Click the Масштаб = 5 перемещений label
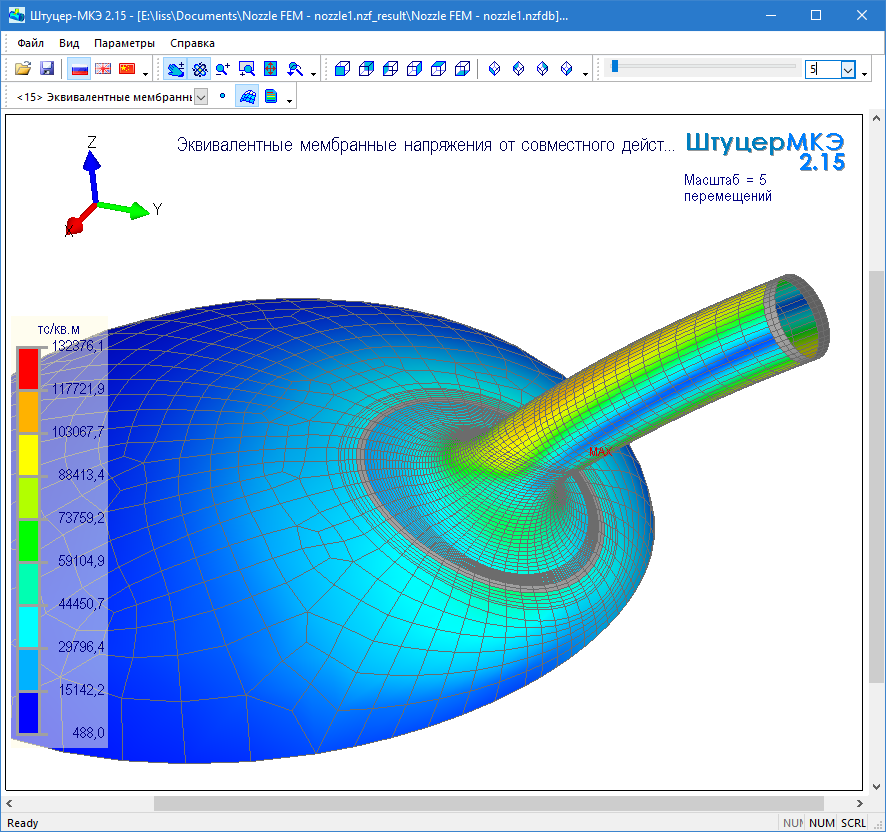 tap(728, 188)
